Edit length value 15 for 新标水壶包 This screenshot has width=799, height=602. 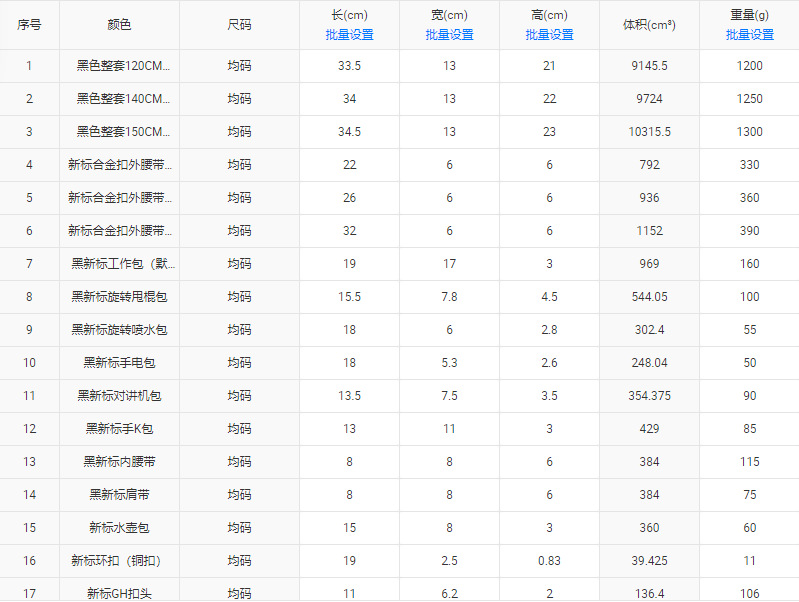[x=349, y=528]
